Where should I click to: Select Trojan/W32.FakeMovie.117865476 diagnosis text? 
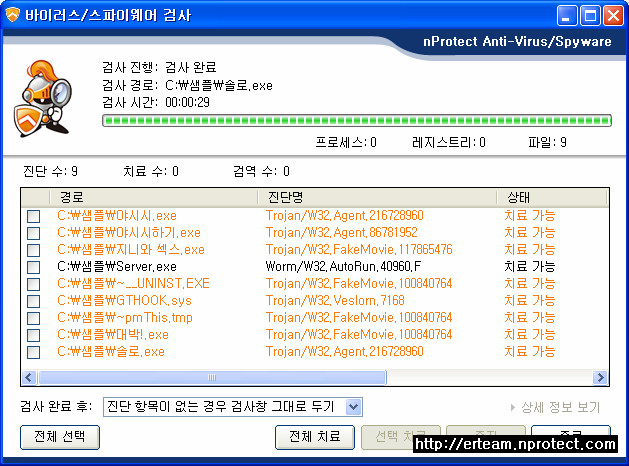[x=359, y=249]
